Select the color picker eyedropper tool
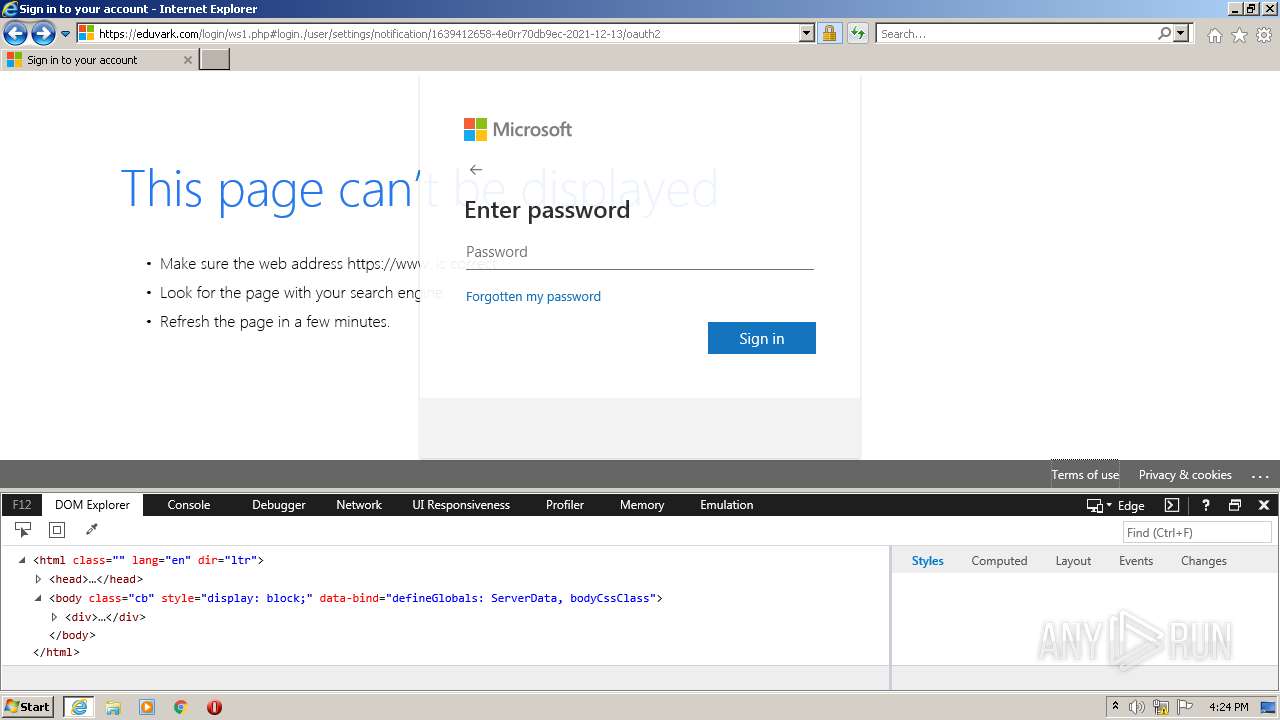 [92, 530]
